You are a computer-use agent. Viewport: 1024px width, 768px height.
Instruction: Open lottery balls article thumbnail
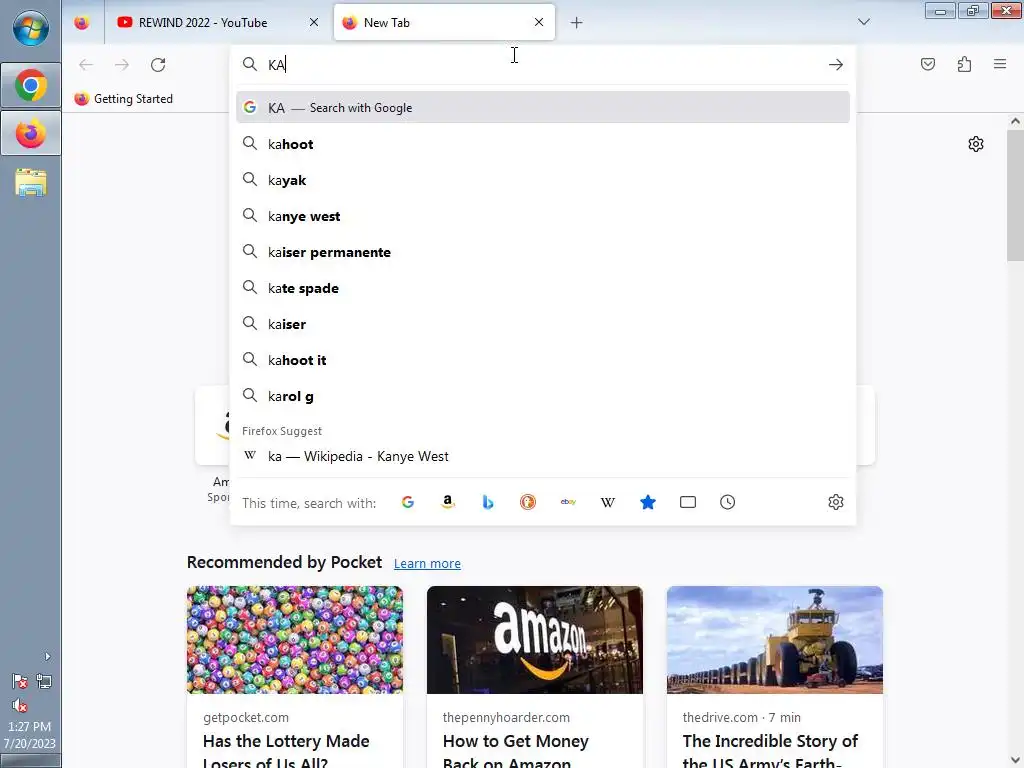[295, 640]
